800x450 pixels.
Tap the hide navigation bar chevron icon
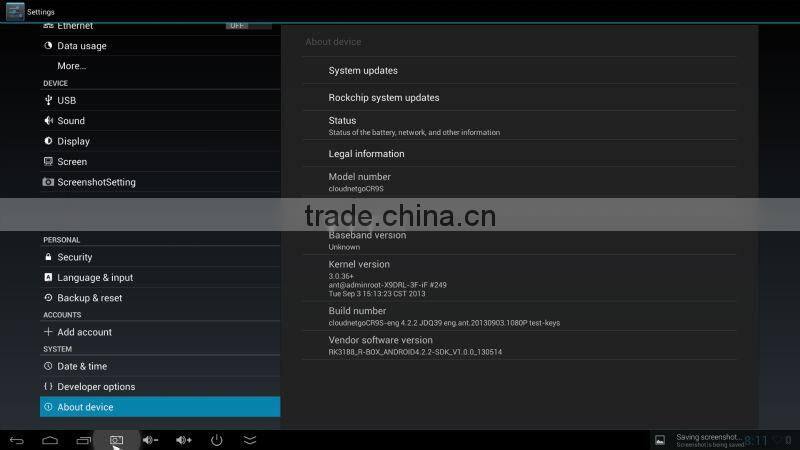point(250,440)
